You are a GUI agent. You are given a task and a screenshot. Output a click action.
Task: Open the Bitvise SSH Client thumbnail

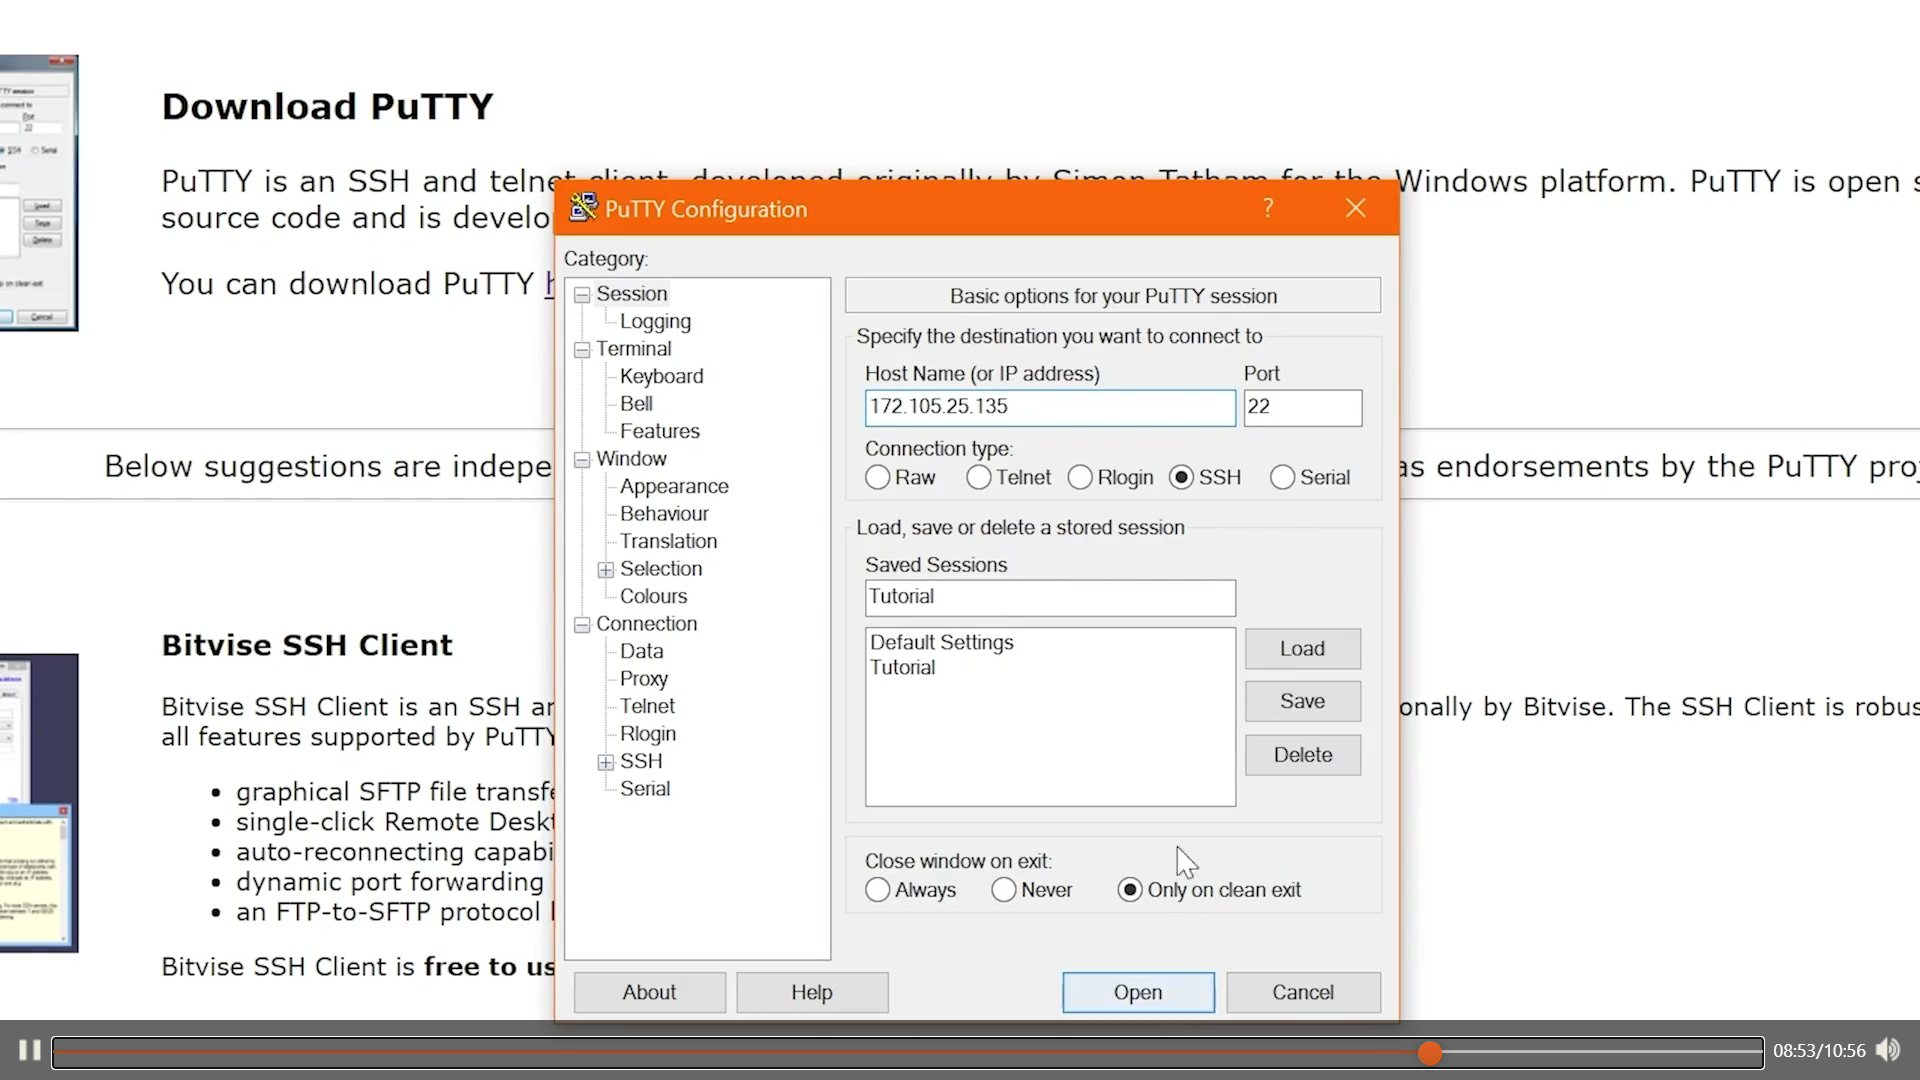[x=38, y=802]
